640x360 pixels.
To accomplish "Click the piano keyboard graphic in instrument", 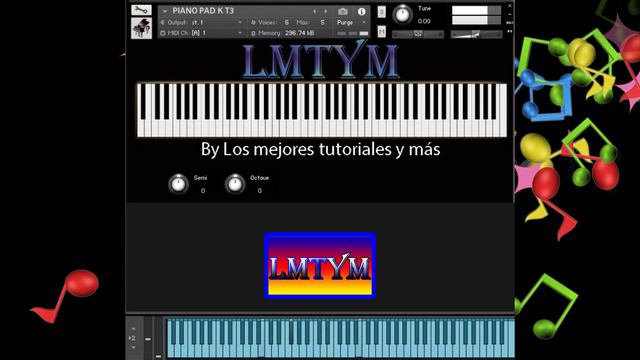I will pos(322,110).
